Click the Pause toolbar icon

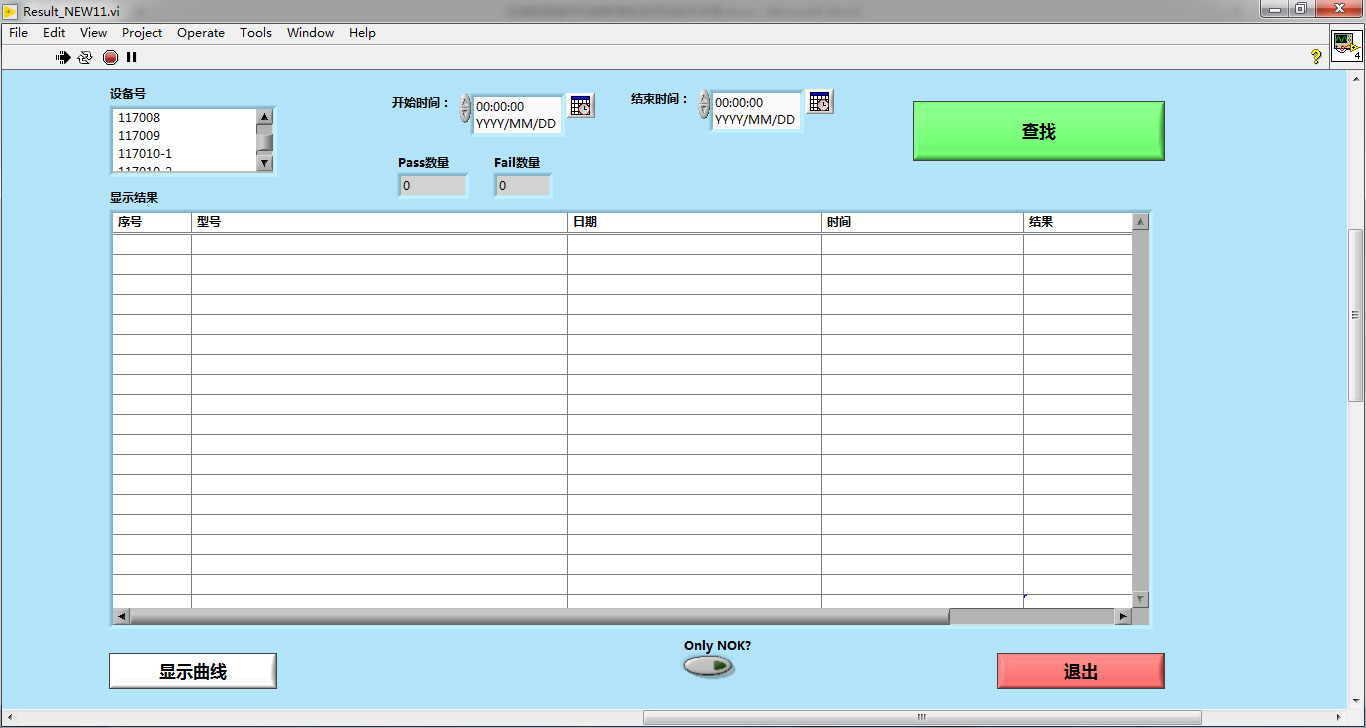tap(131, 58)
